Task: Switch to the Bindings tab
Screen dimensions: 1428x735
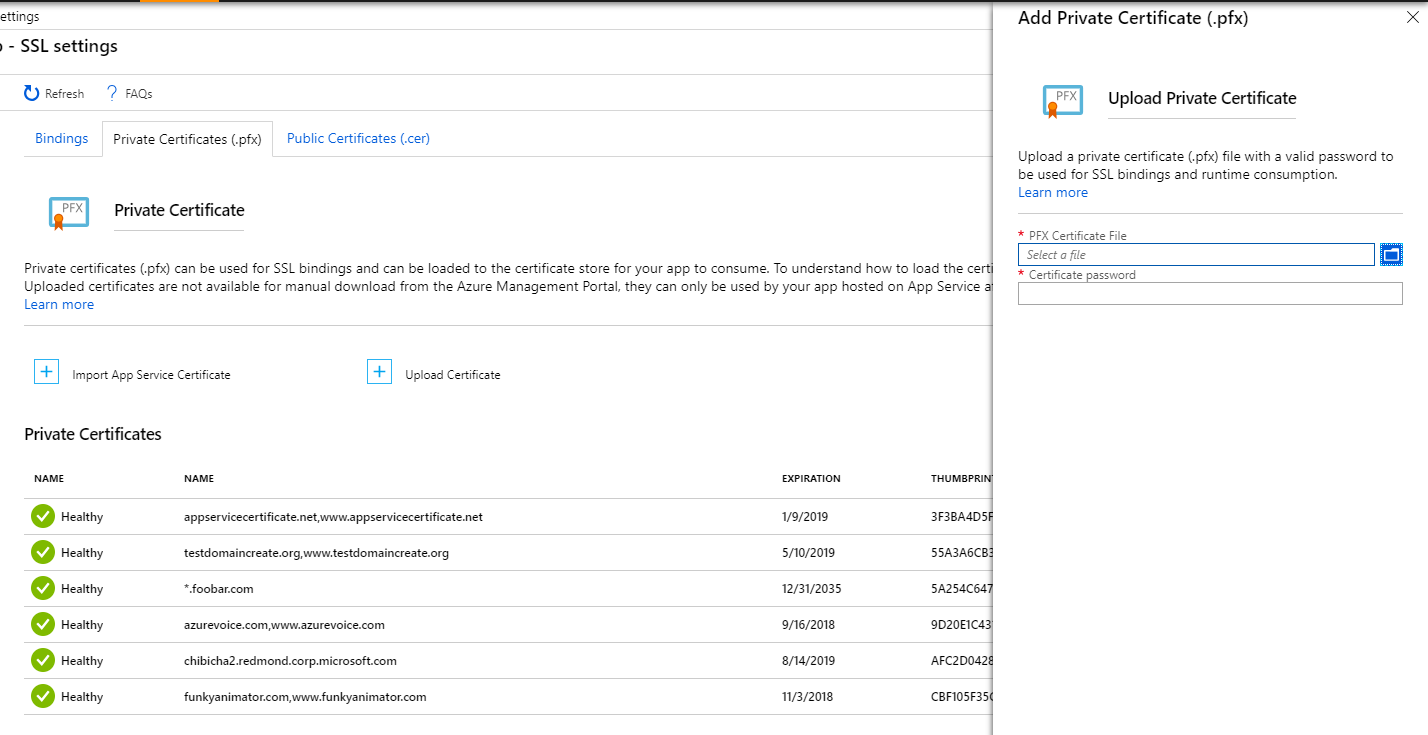Action: [62, 139]
